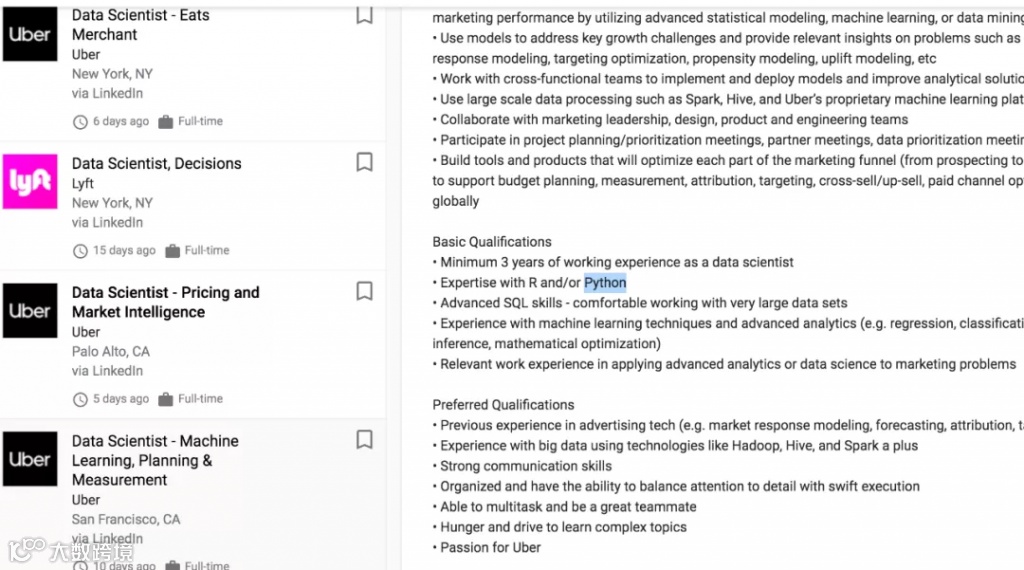Screen dimensions: 1024x570
Task: Click the Basic Qualifications heading
Action: coord(492,242)
